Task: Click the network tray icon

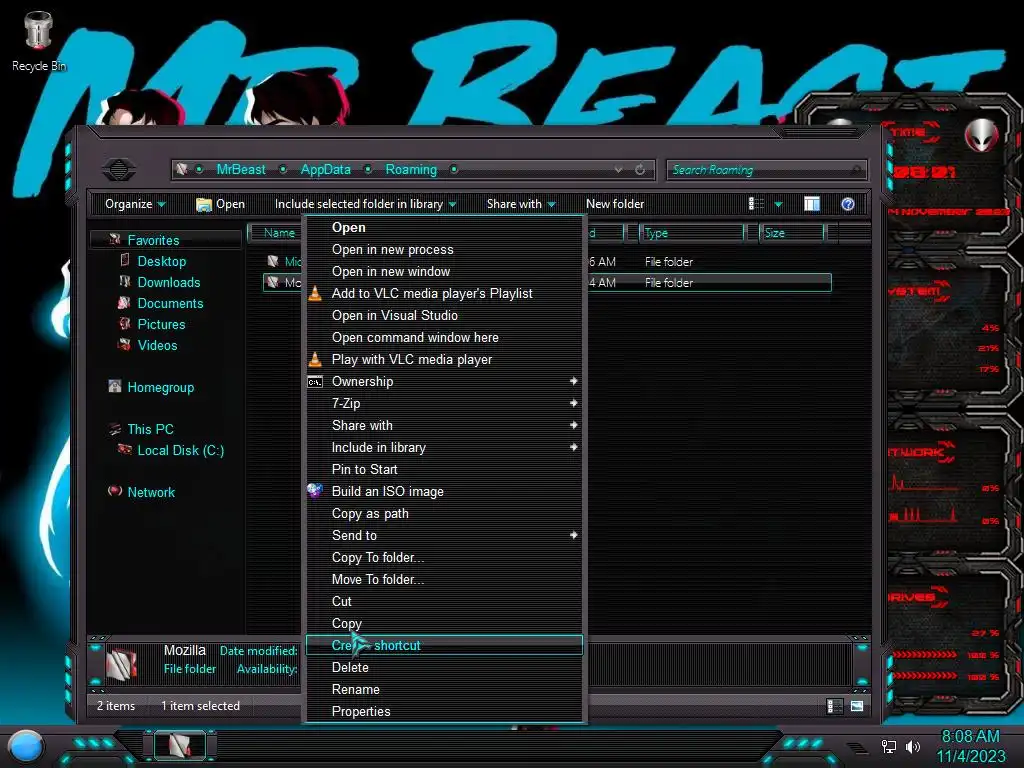Action: 889,746
